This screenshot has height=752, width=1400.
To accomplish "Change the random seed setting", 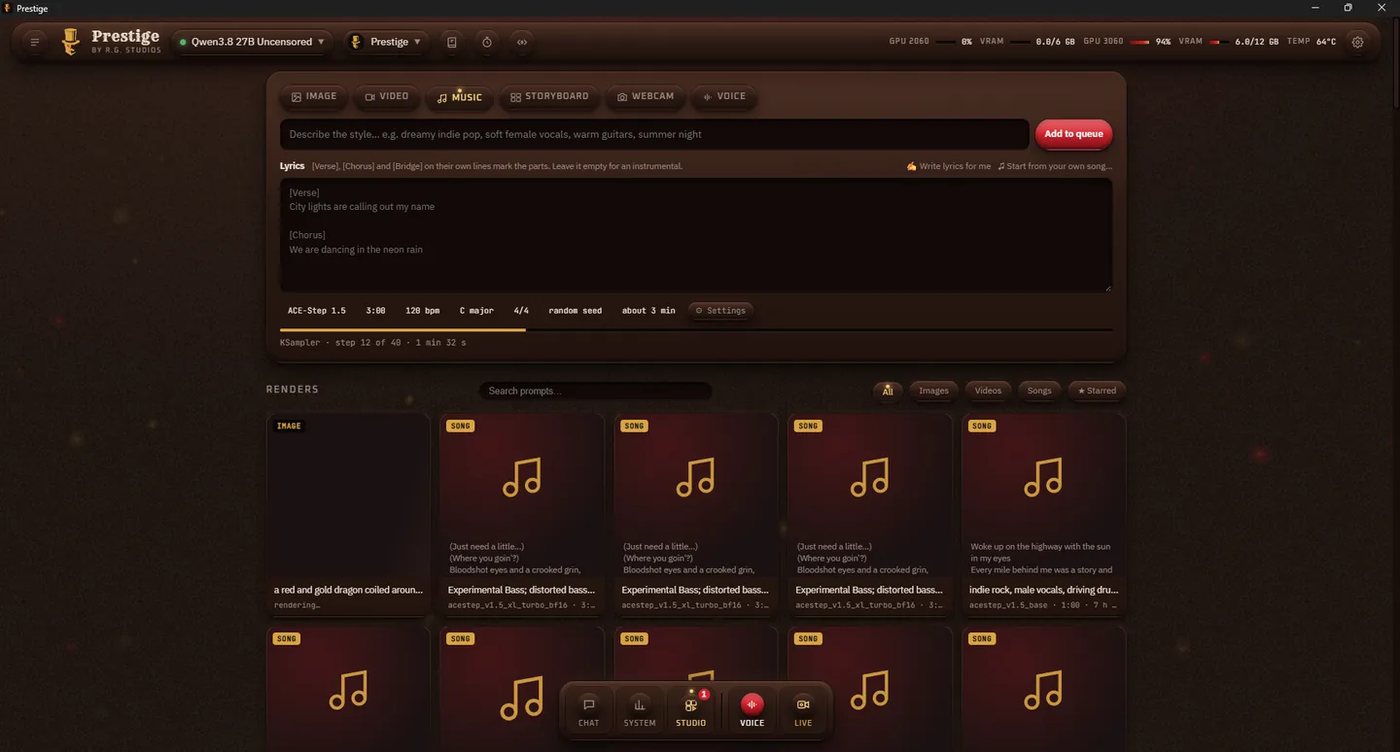I will [x=575, y=311].
